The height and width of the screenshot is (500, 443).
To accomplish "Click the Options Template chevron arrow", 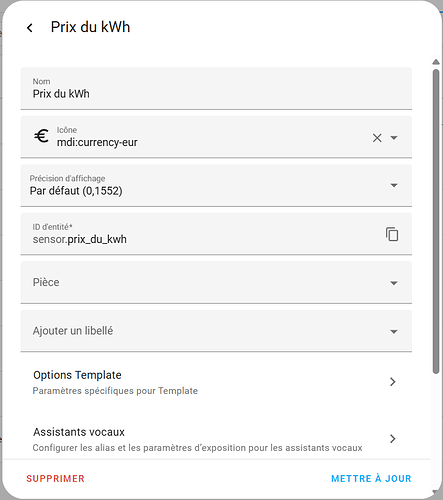I will (x=393, y=382).
